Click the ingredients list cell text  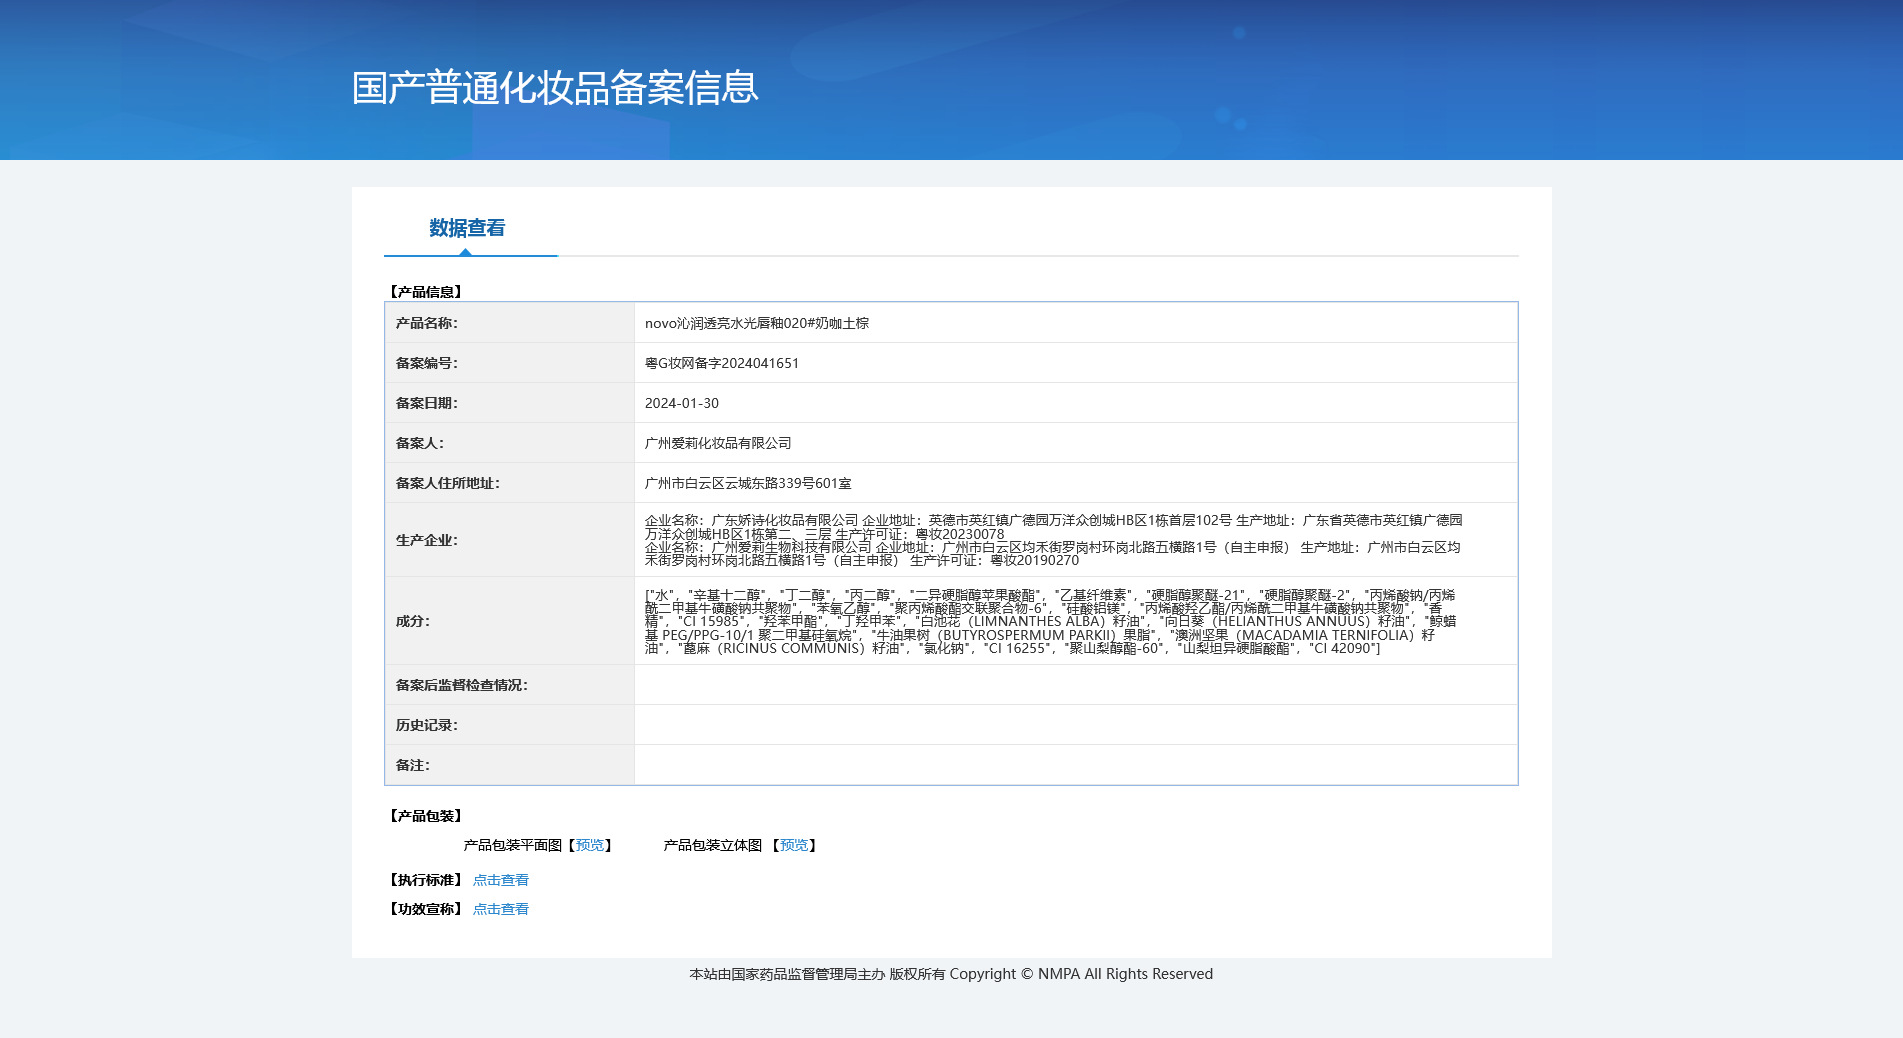tap(1050, 621)
